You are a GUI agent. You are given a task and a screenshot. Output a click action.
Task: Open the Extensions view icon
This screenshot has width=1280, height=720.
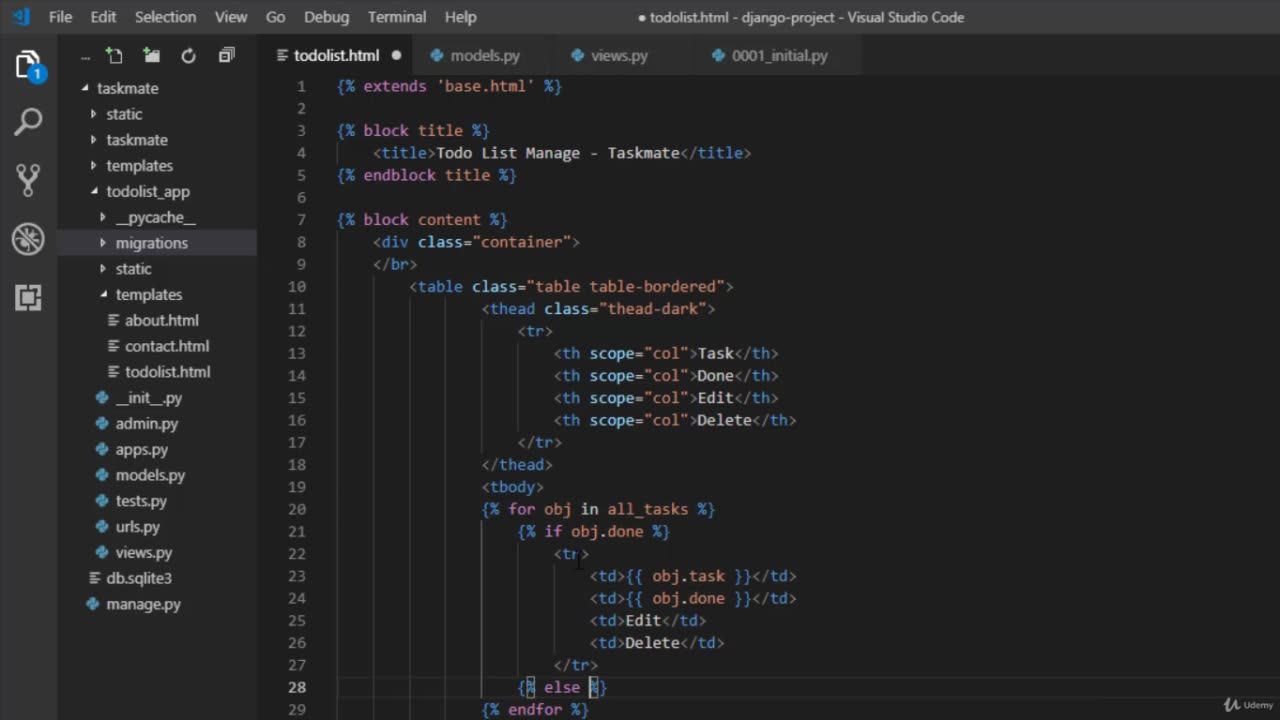[28, 296]
